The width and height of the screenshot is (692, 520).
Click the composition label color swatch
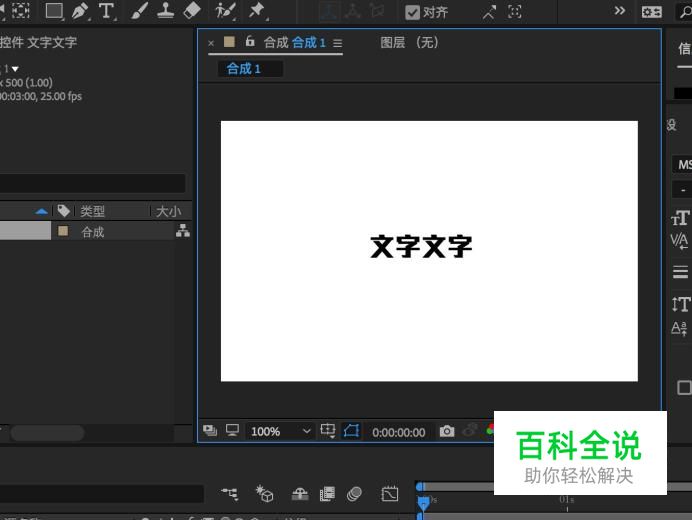(x=229, y=41)
